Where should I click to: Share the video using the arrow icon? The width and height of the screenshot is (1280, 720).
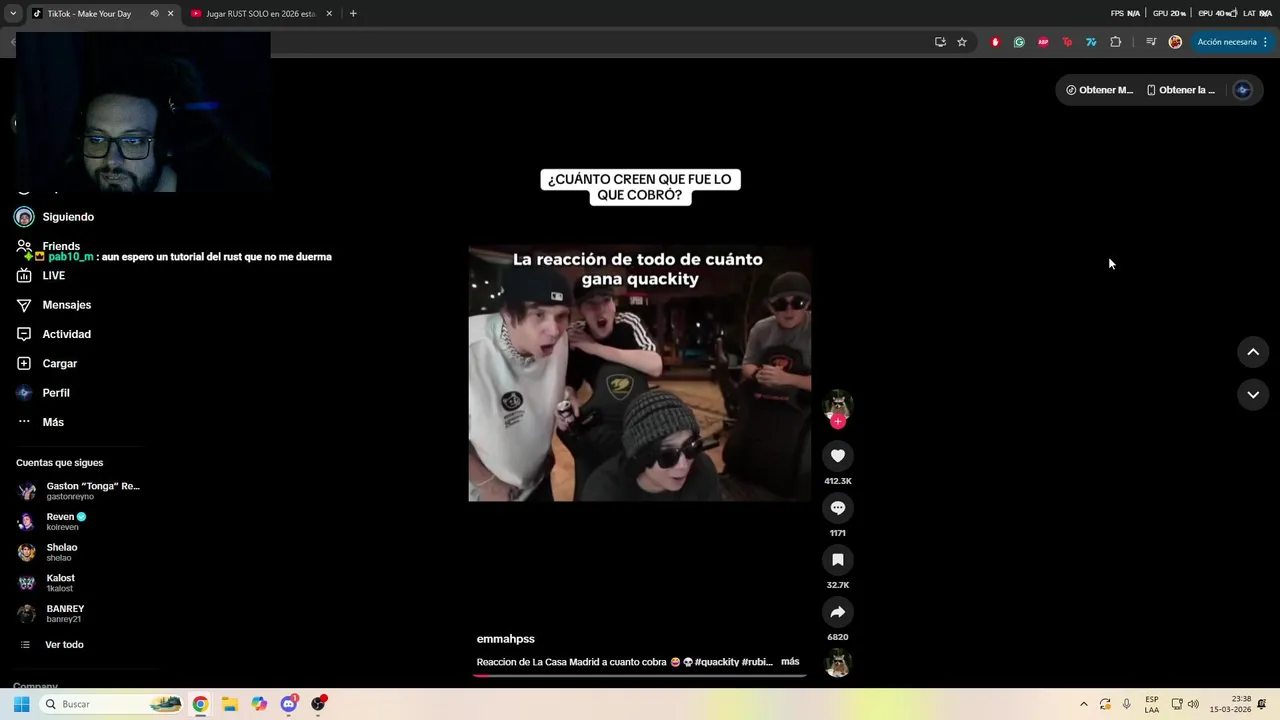click(838, 612)
